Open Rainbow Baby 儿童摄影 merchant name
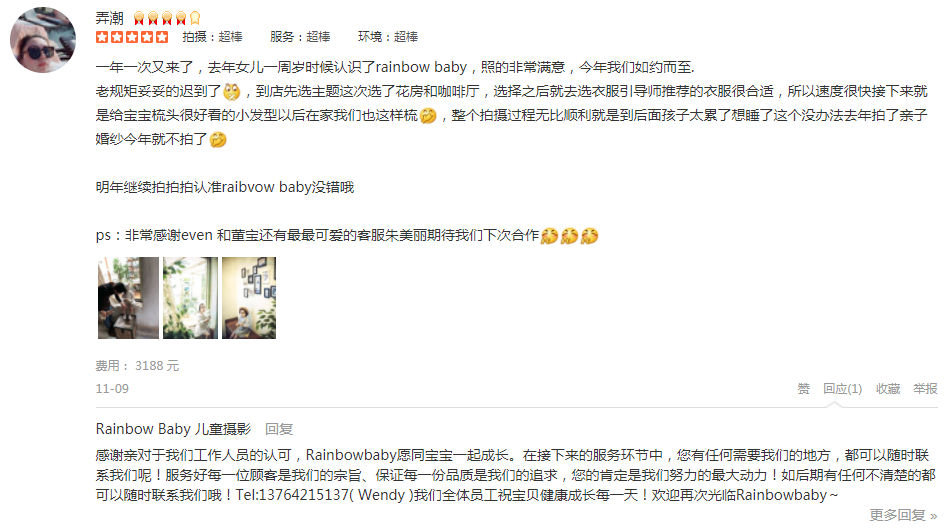Viewport: 951px width, 530px height. 173,429
